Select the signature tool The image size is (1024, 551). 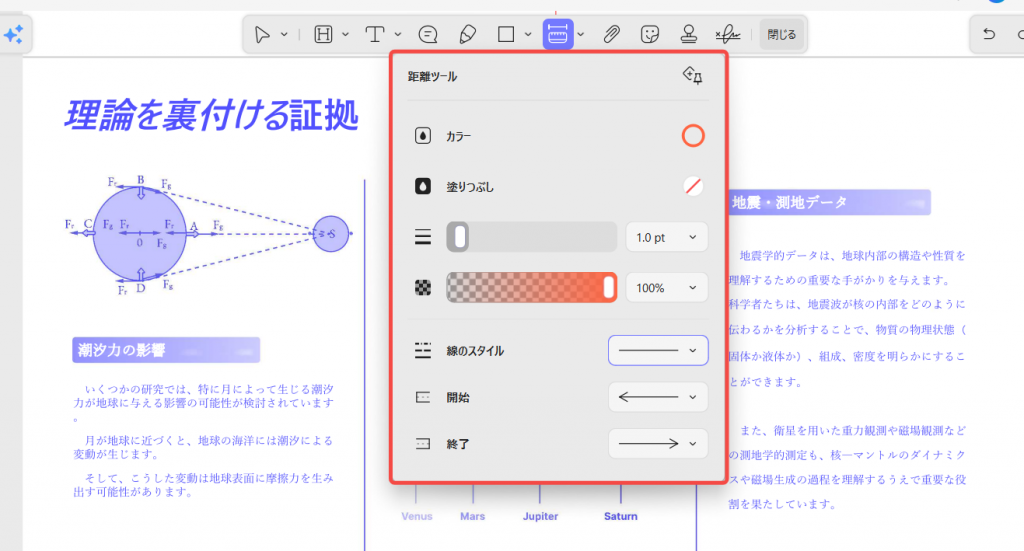click(x=728, y=35)
